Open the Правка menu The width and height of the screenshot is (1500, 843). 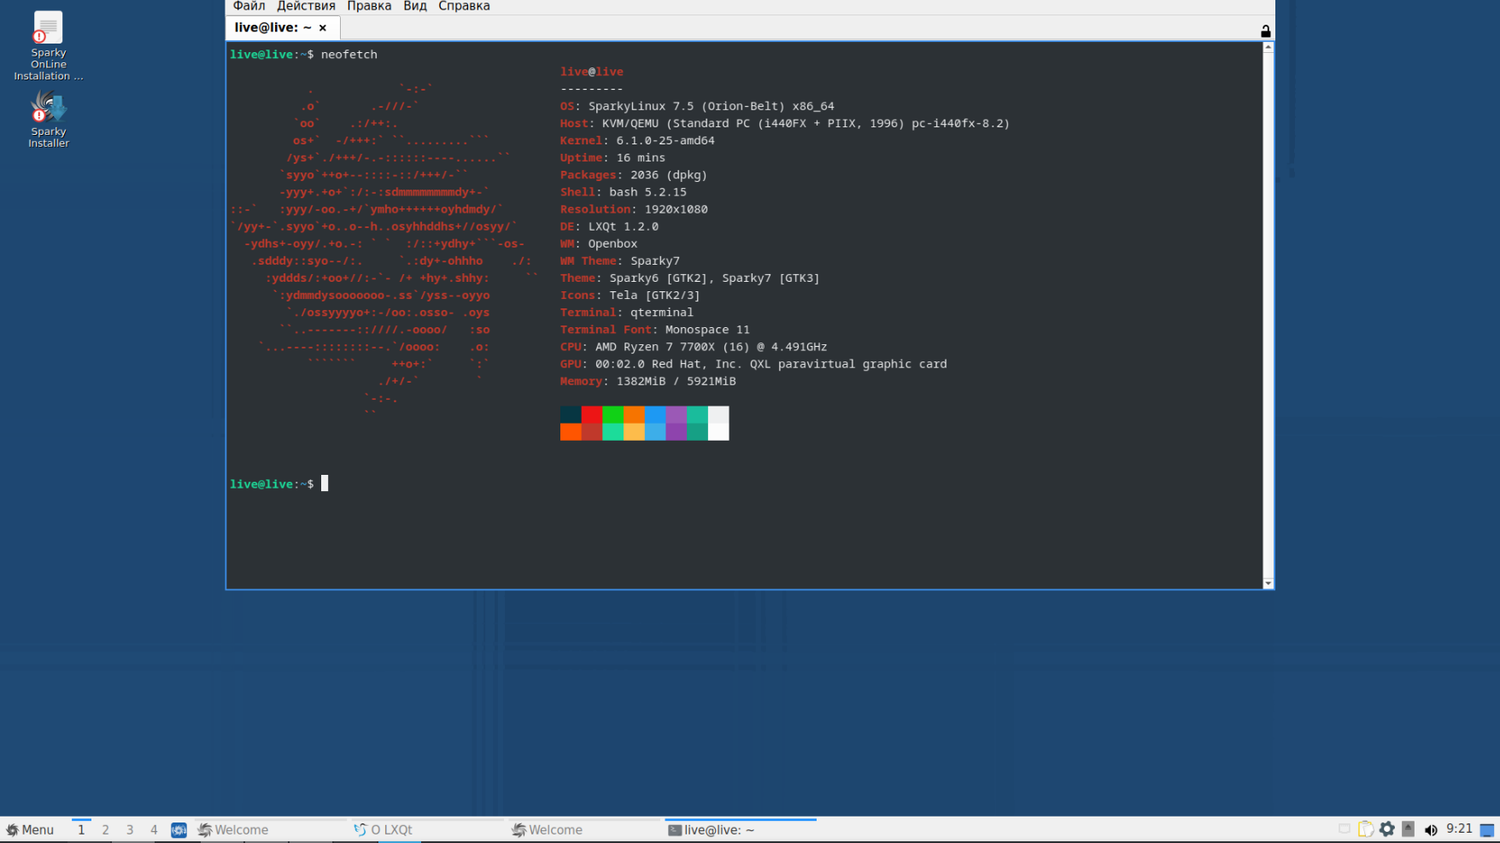(x=369, y=6)
